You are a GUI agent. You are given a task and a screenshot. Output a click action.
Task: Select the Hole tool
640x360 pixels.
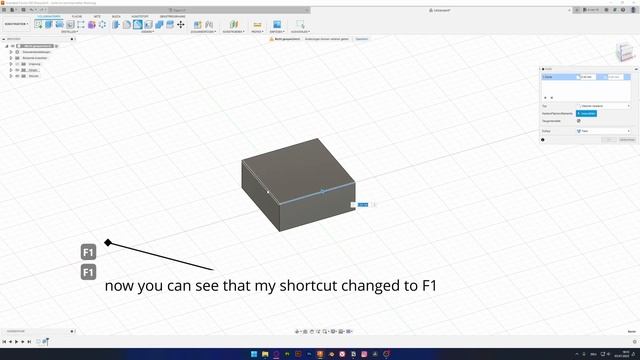click(70, 24)
